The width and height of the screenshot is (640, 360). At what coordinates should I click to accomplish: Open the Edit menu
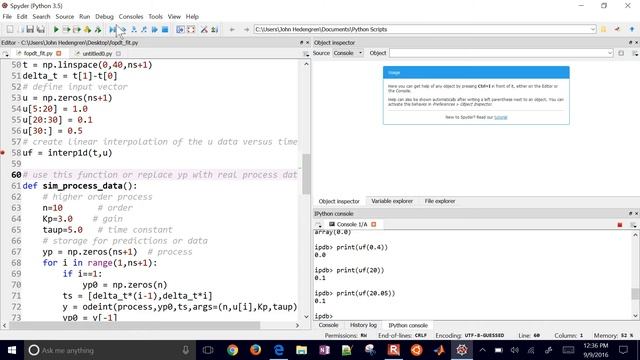pos(22,17)
